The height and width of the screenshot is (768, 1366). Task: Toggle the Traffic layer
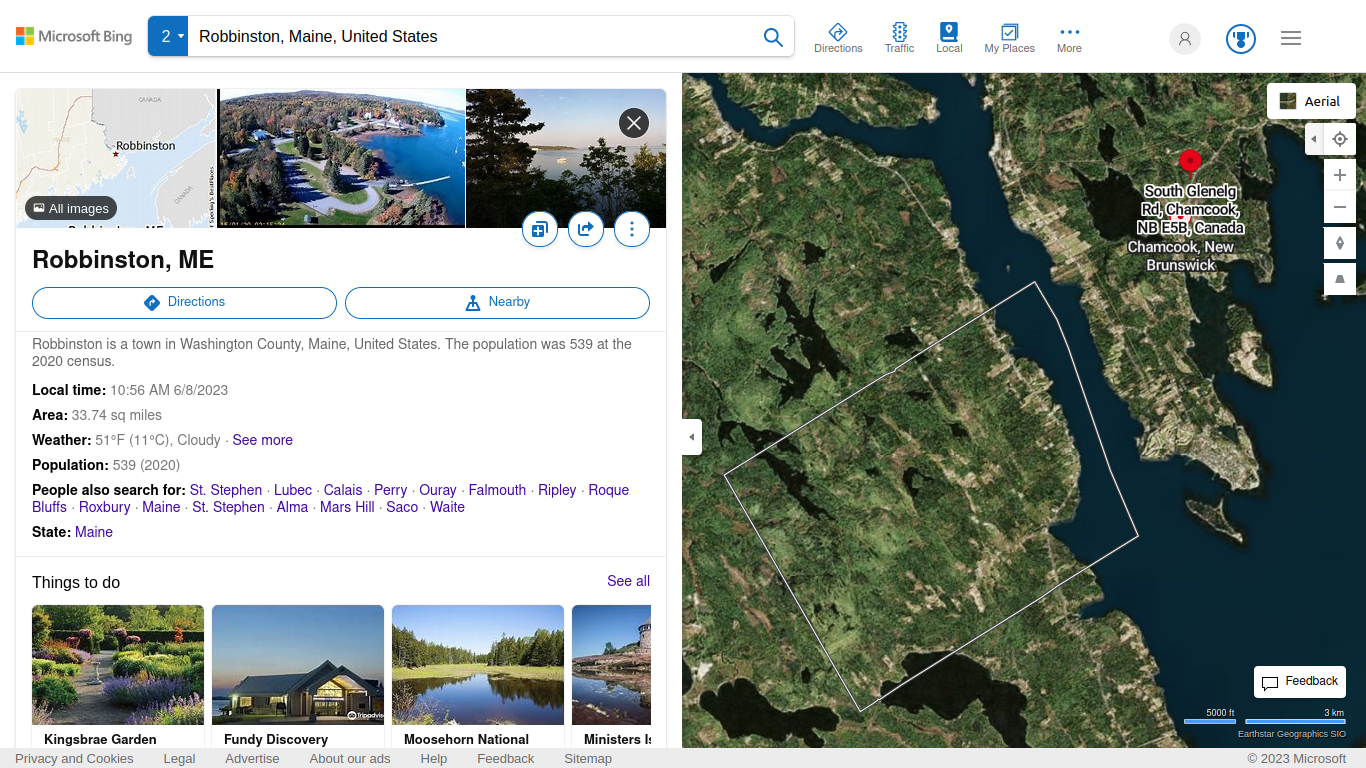899,38
